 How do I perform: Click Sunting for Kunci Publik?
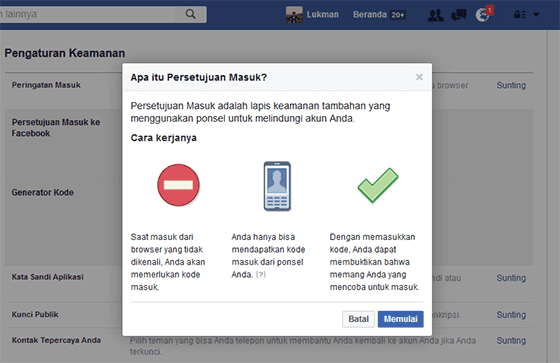(x=511, y=315)
